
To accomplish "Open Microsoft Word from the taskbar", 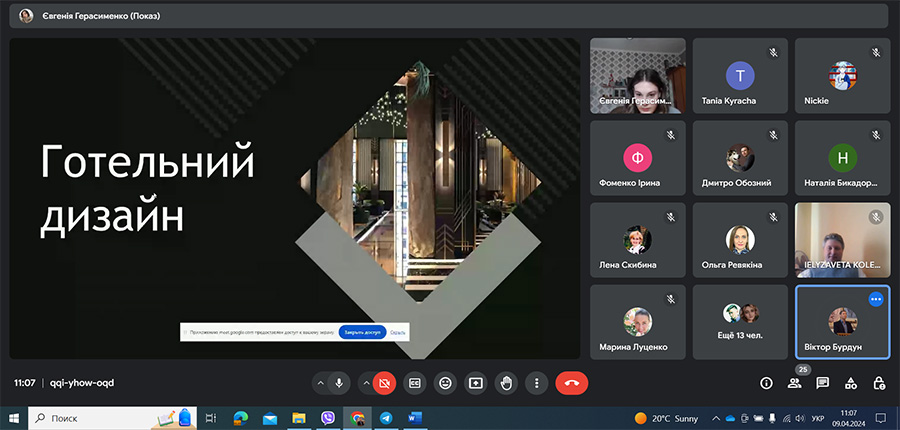I will (x=415, y=418).
